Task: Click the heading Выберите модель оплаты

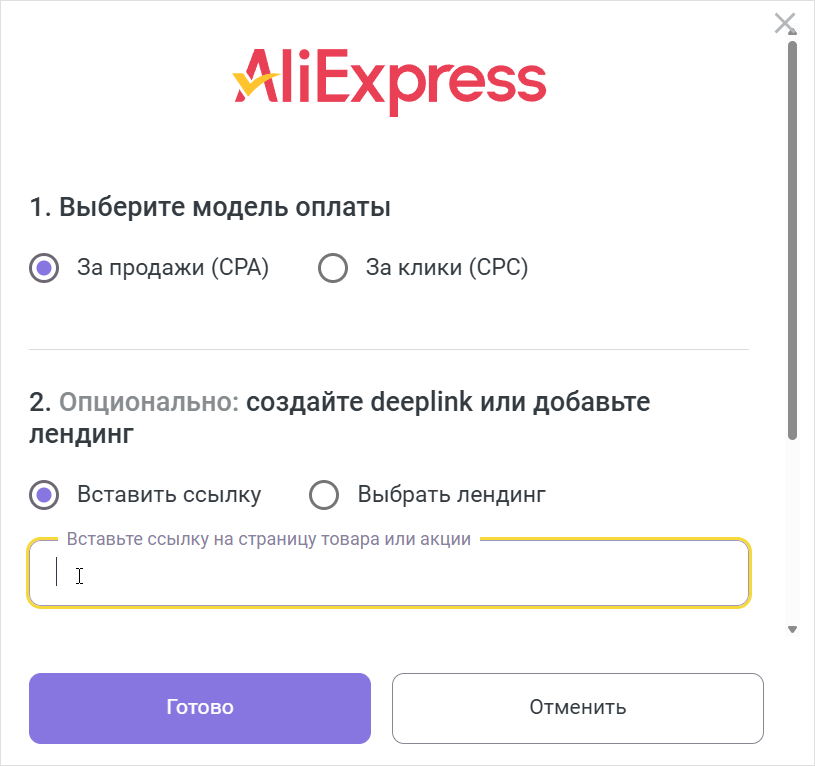Action: [210, 208]
